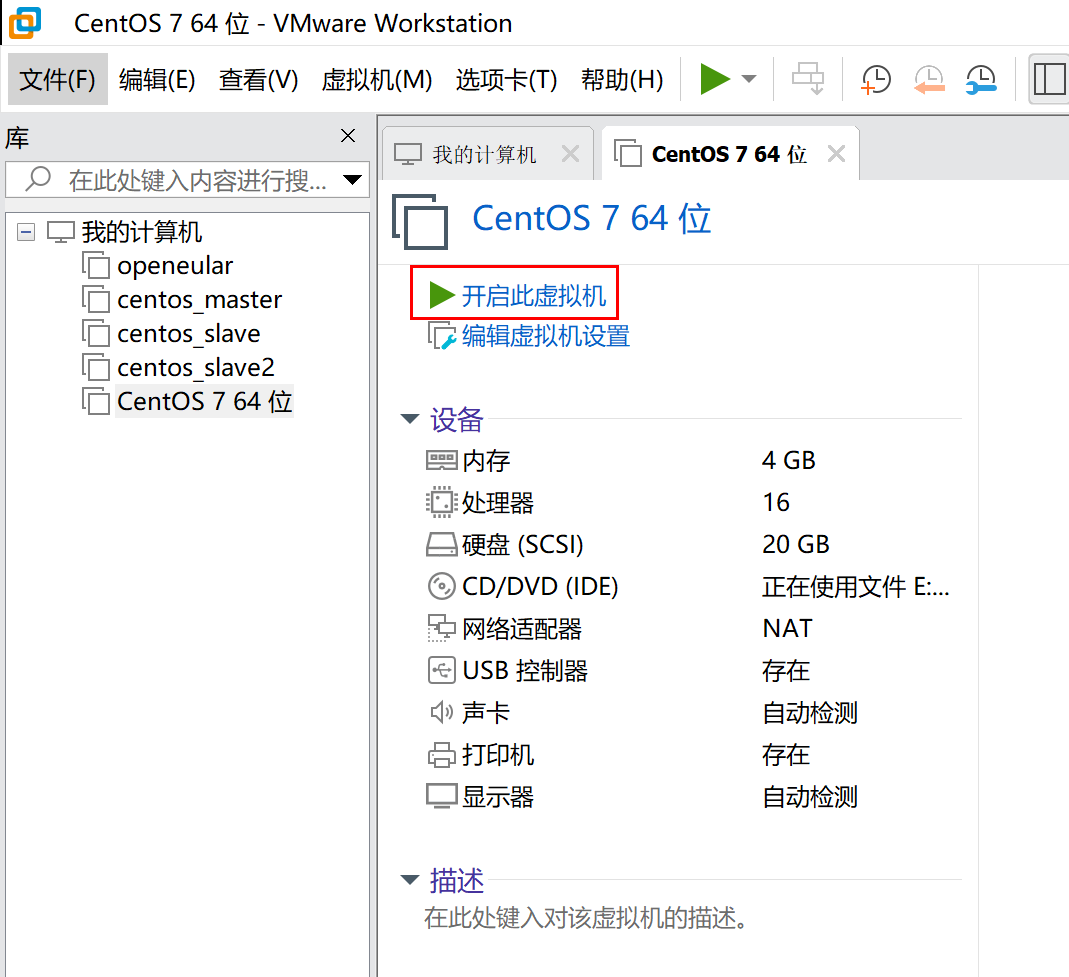Close the 我的计算机 tab
The width and height of the screenshot is (1069, 977).
tap(571, 154)
